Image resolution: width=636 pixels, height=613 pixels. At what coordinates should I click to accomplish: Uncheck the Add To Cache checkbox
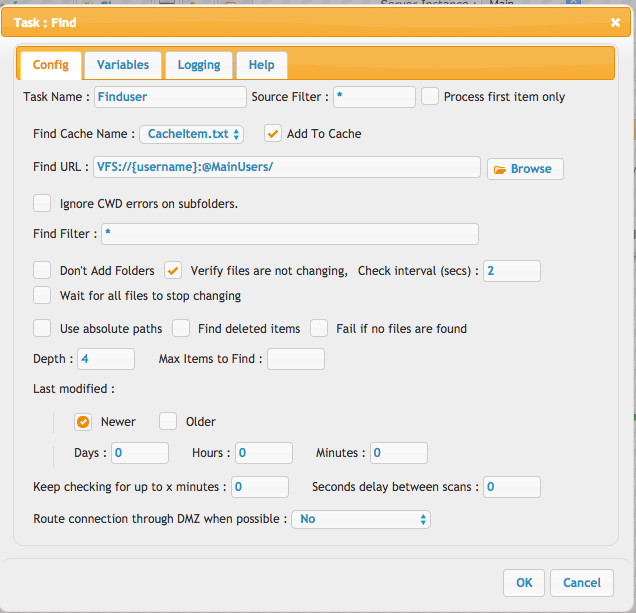[x=273, y=133]
